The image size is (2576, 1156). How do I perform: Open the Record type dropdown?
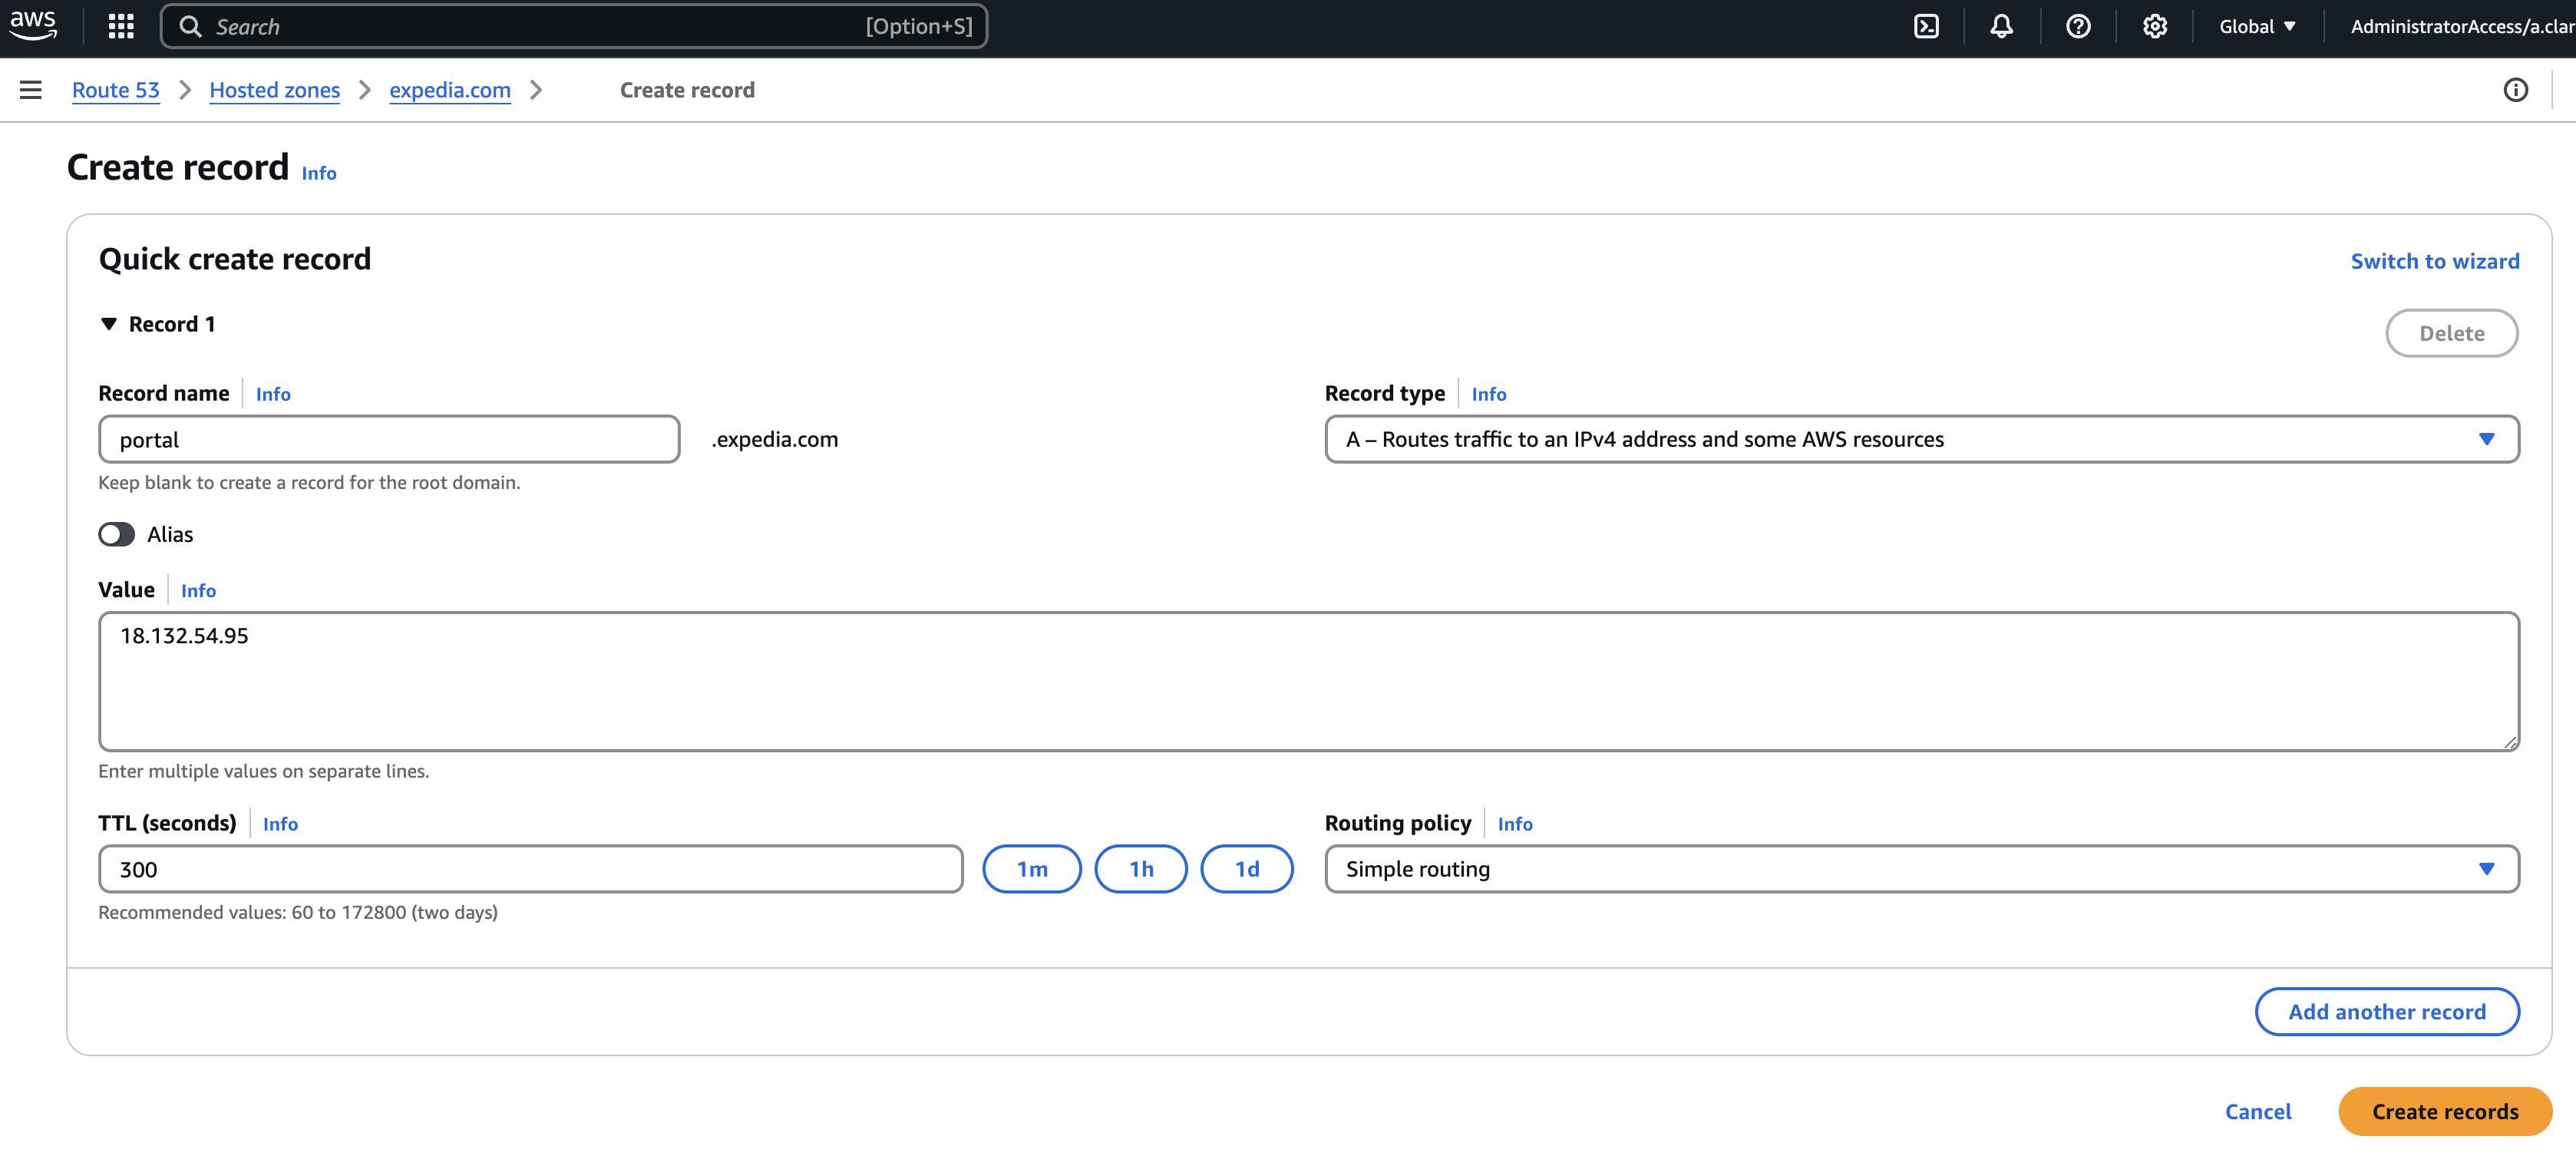(1921, 440)
